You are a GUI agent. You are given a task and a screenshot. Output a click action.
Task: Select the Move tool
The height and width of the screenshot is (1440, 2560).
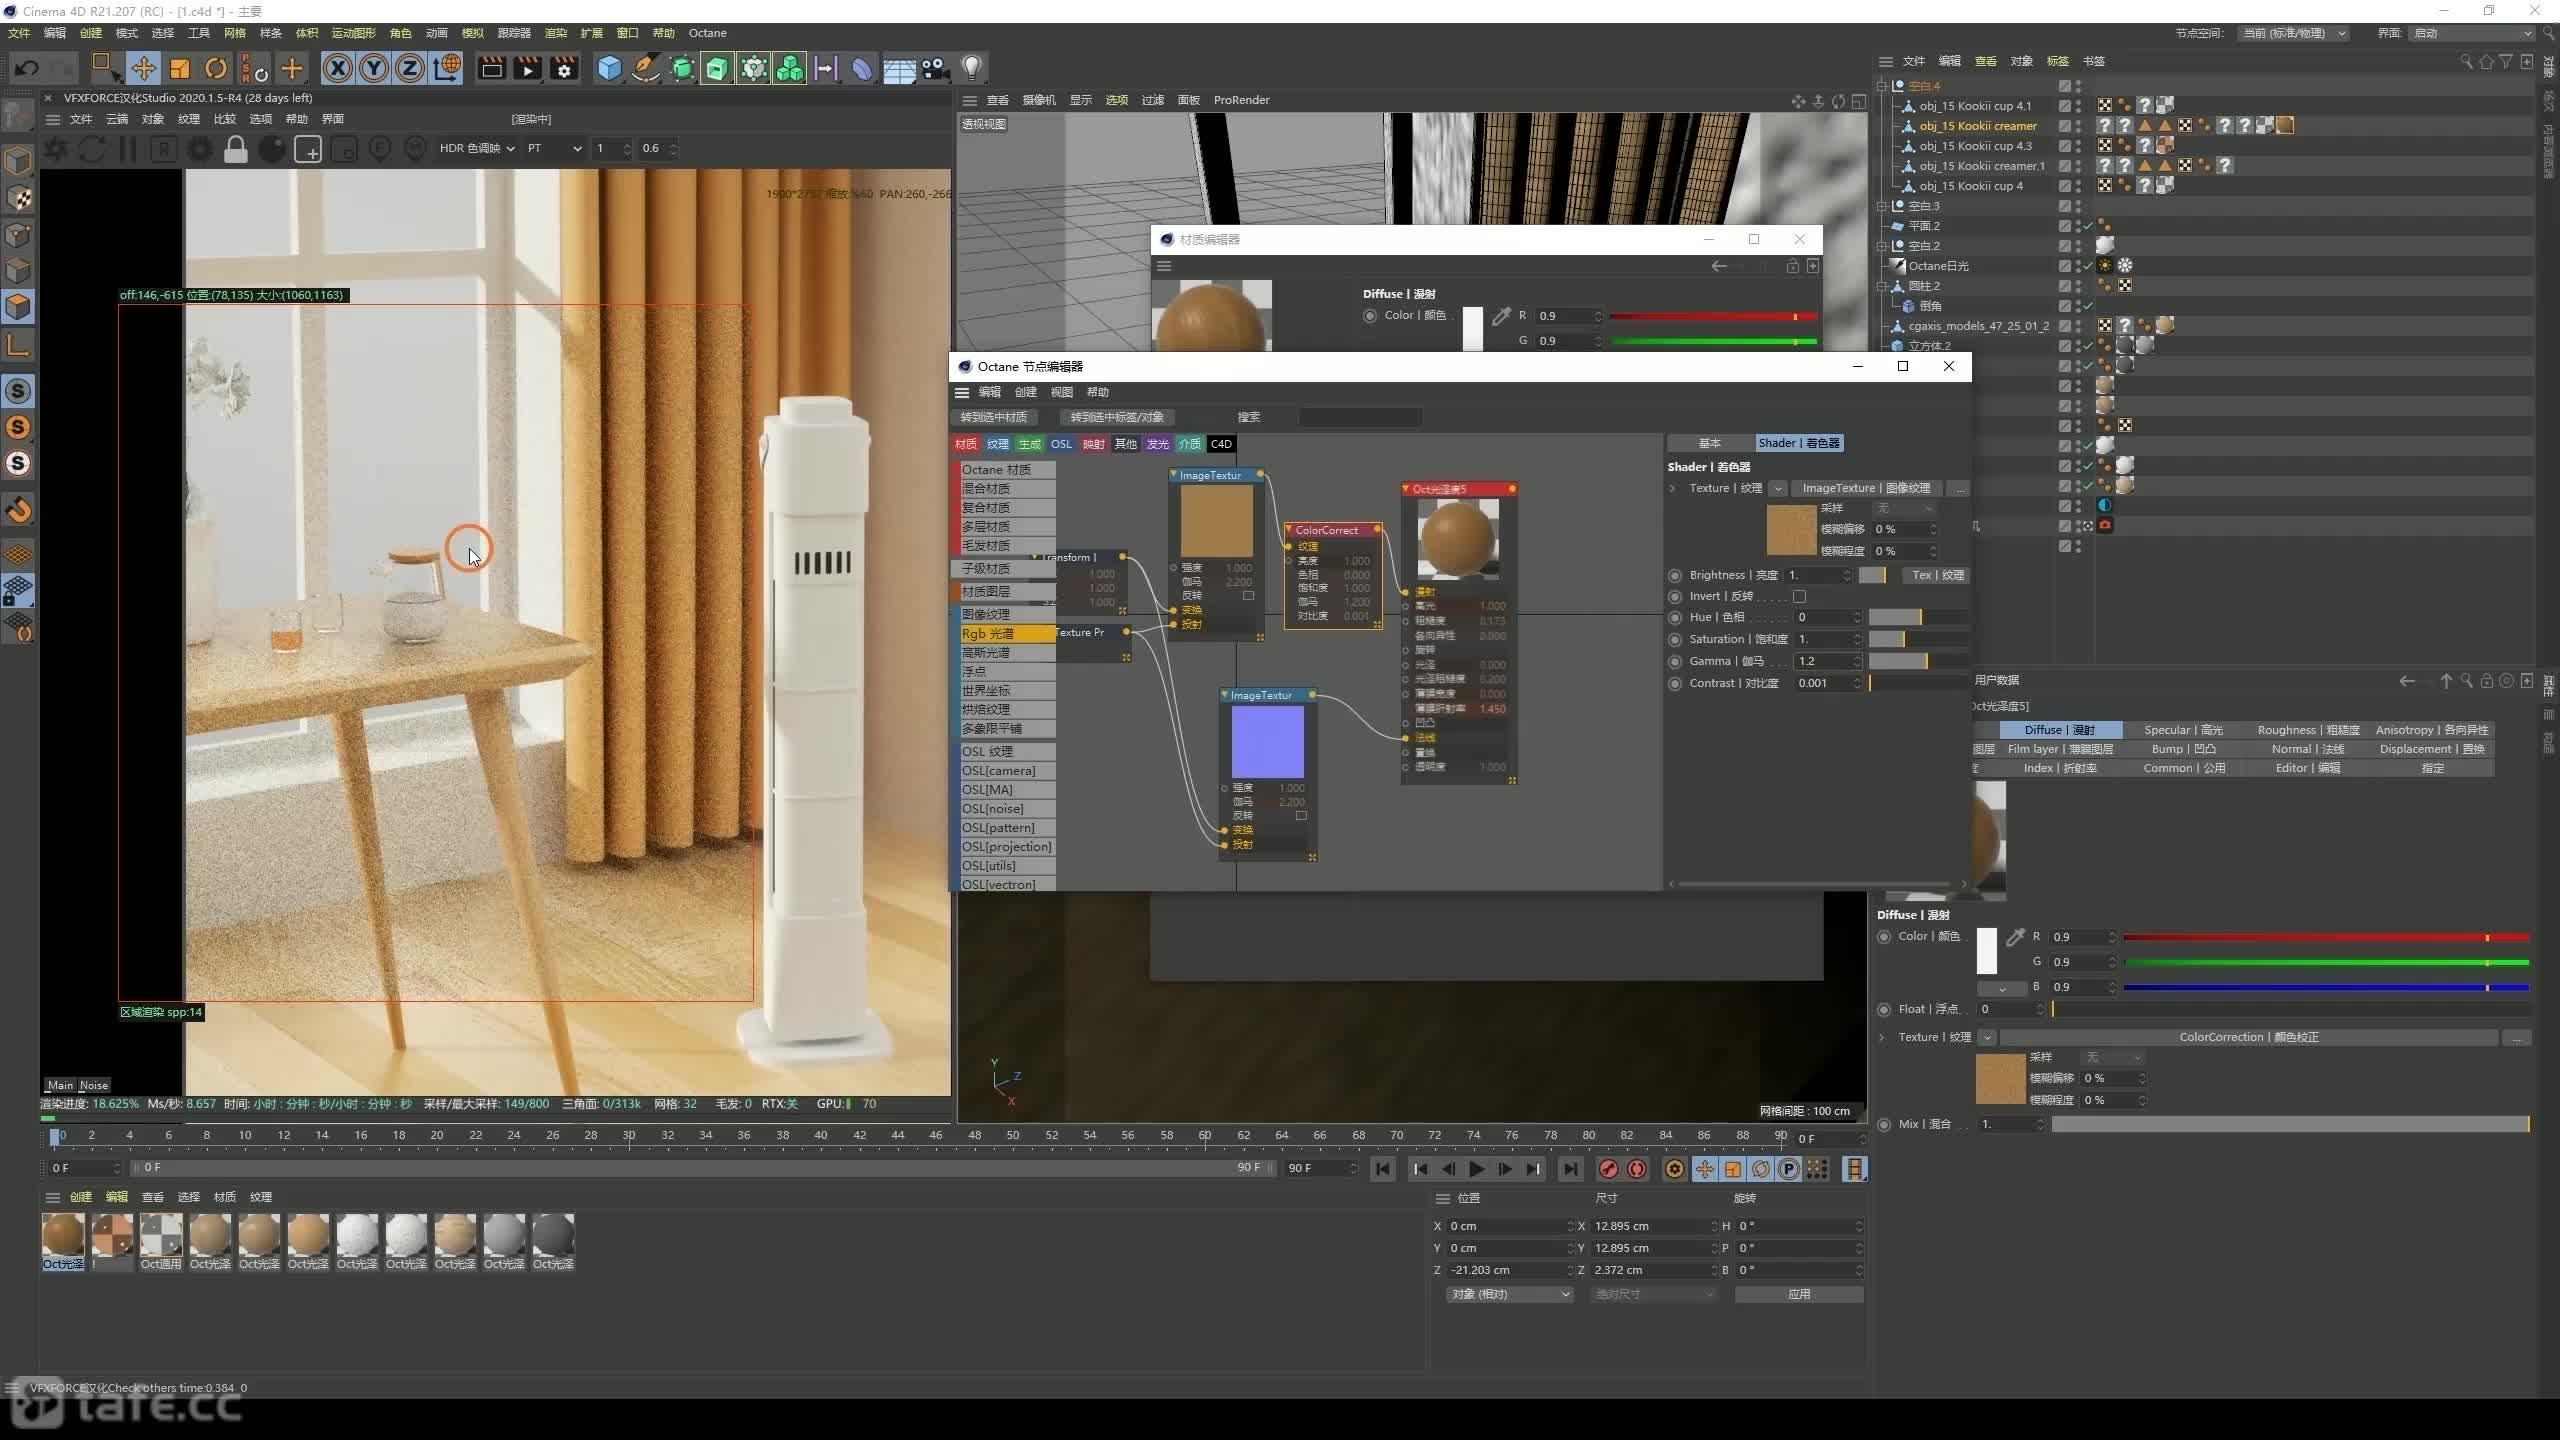click(x=143, y=68)
